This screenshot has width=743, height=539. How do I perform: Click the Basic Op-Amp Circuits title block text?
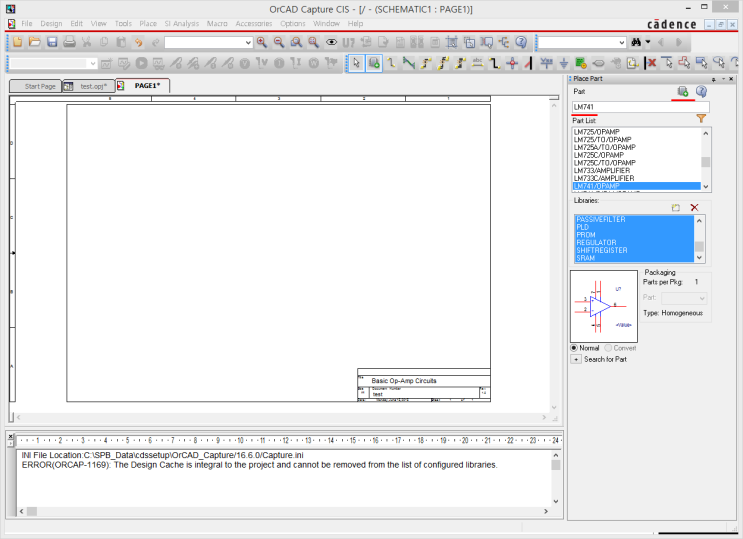(x=404, y=381)
